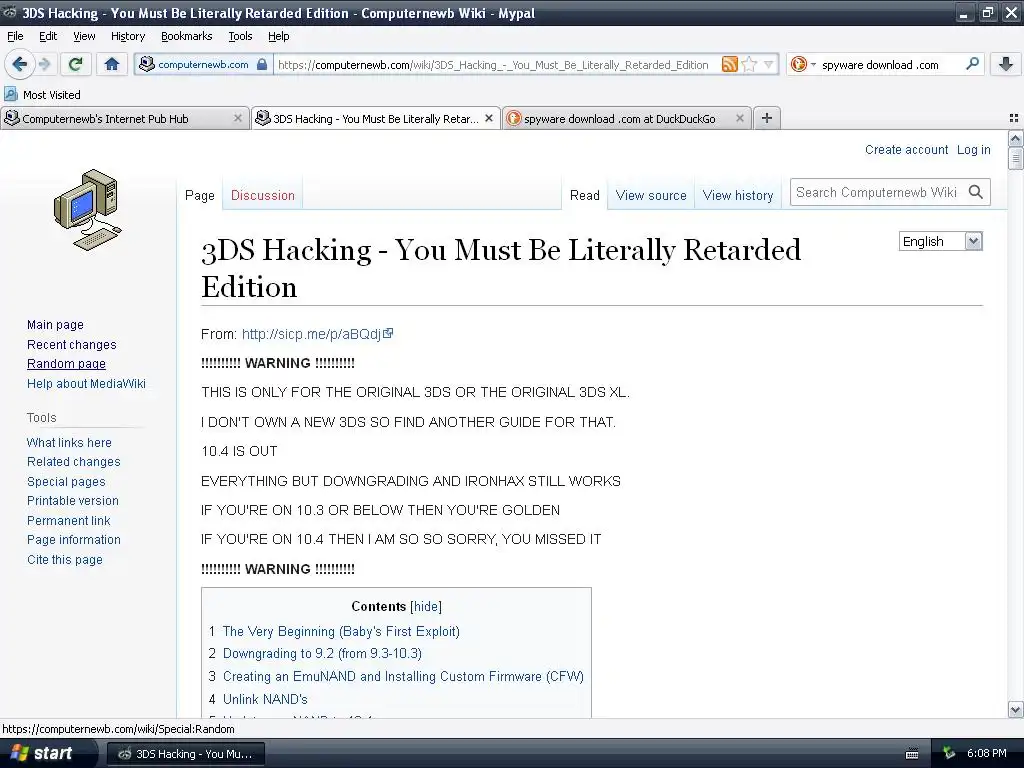Jump to The Very Beginning section
The image size is (1024, 768).
tap(341, 632)
